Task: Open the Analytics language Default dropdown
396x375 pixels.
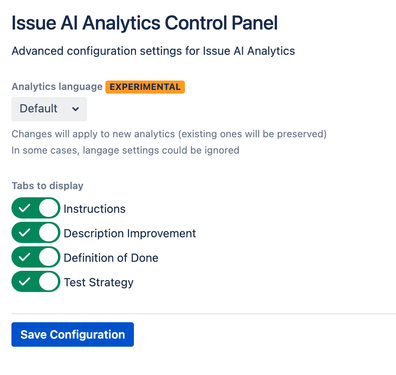Action: click(x=49, y=109)
